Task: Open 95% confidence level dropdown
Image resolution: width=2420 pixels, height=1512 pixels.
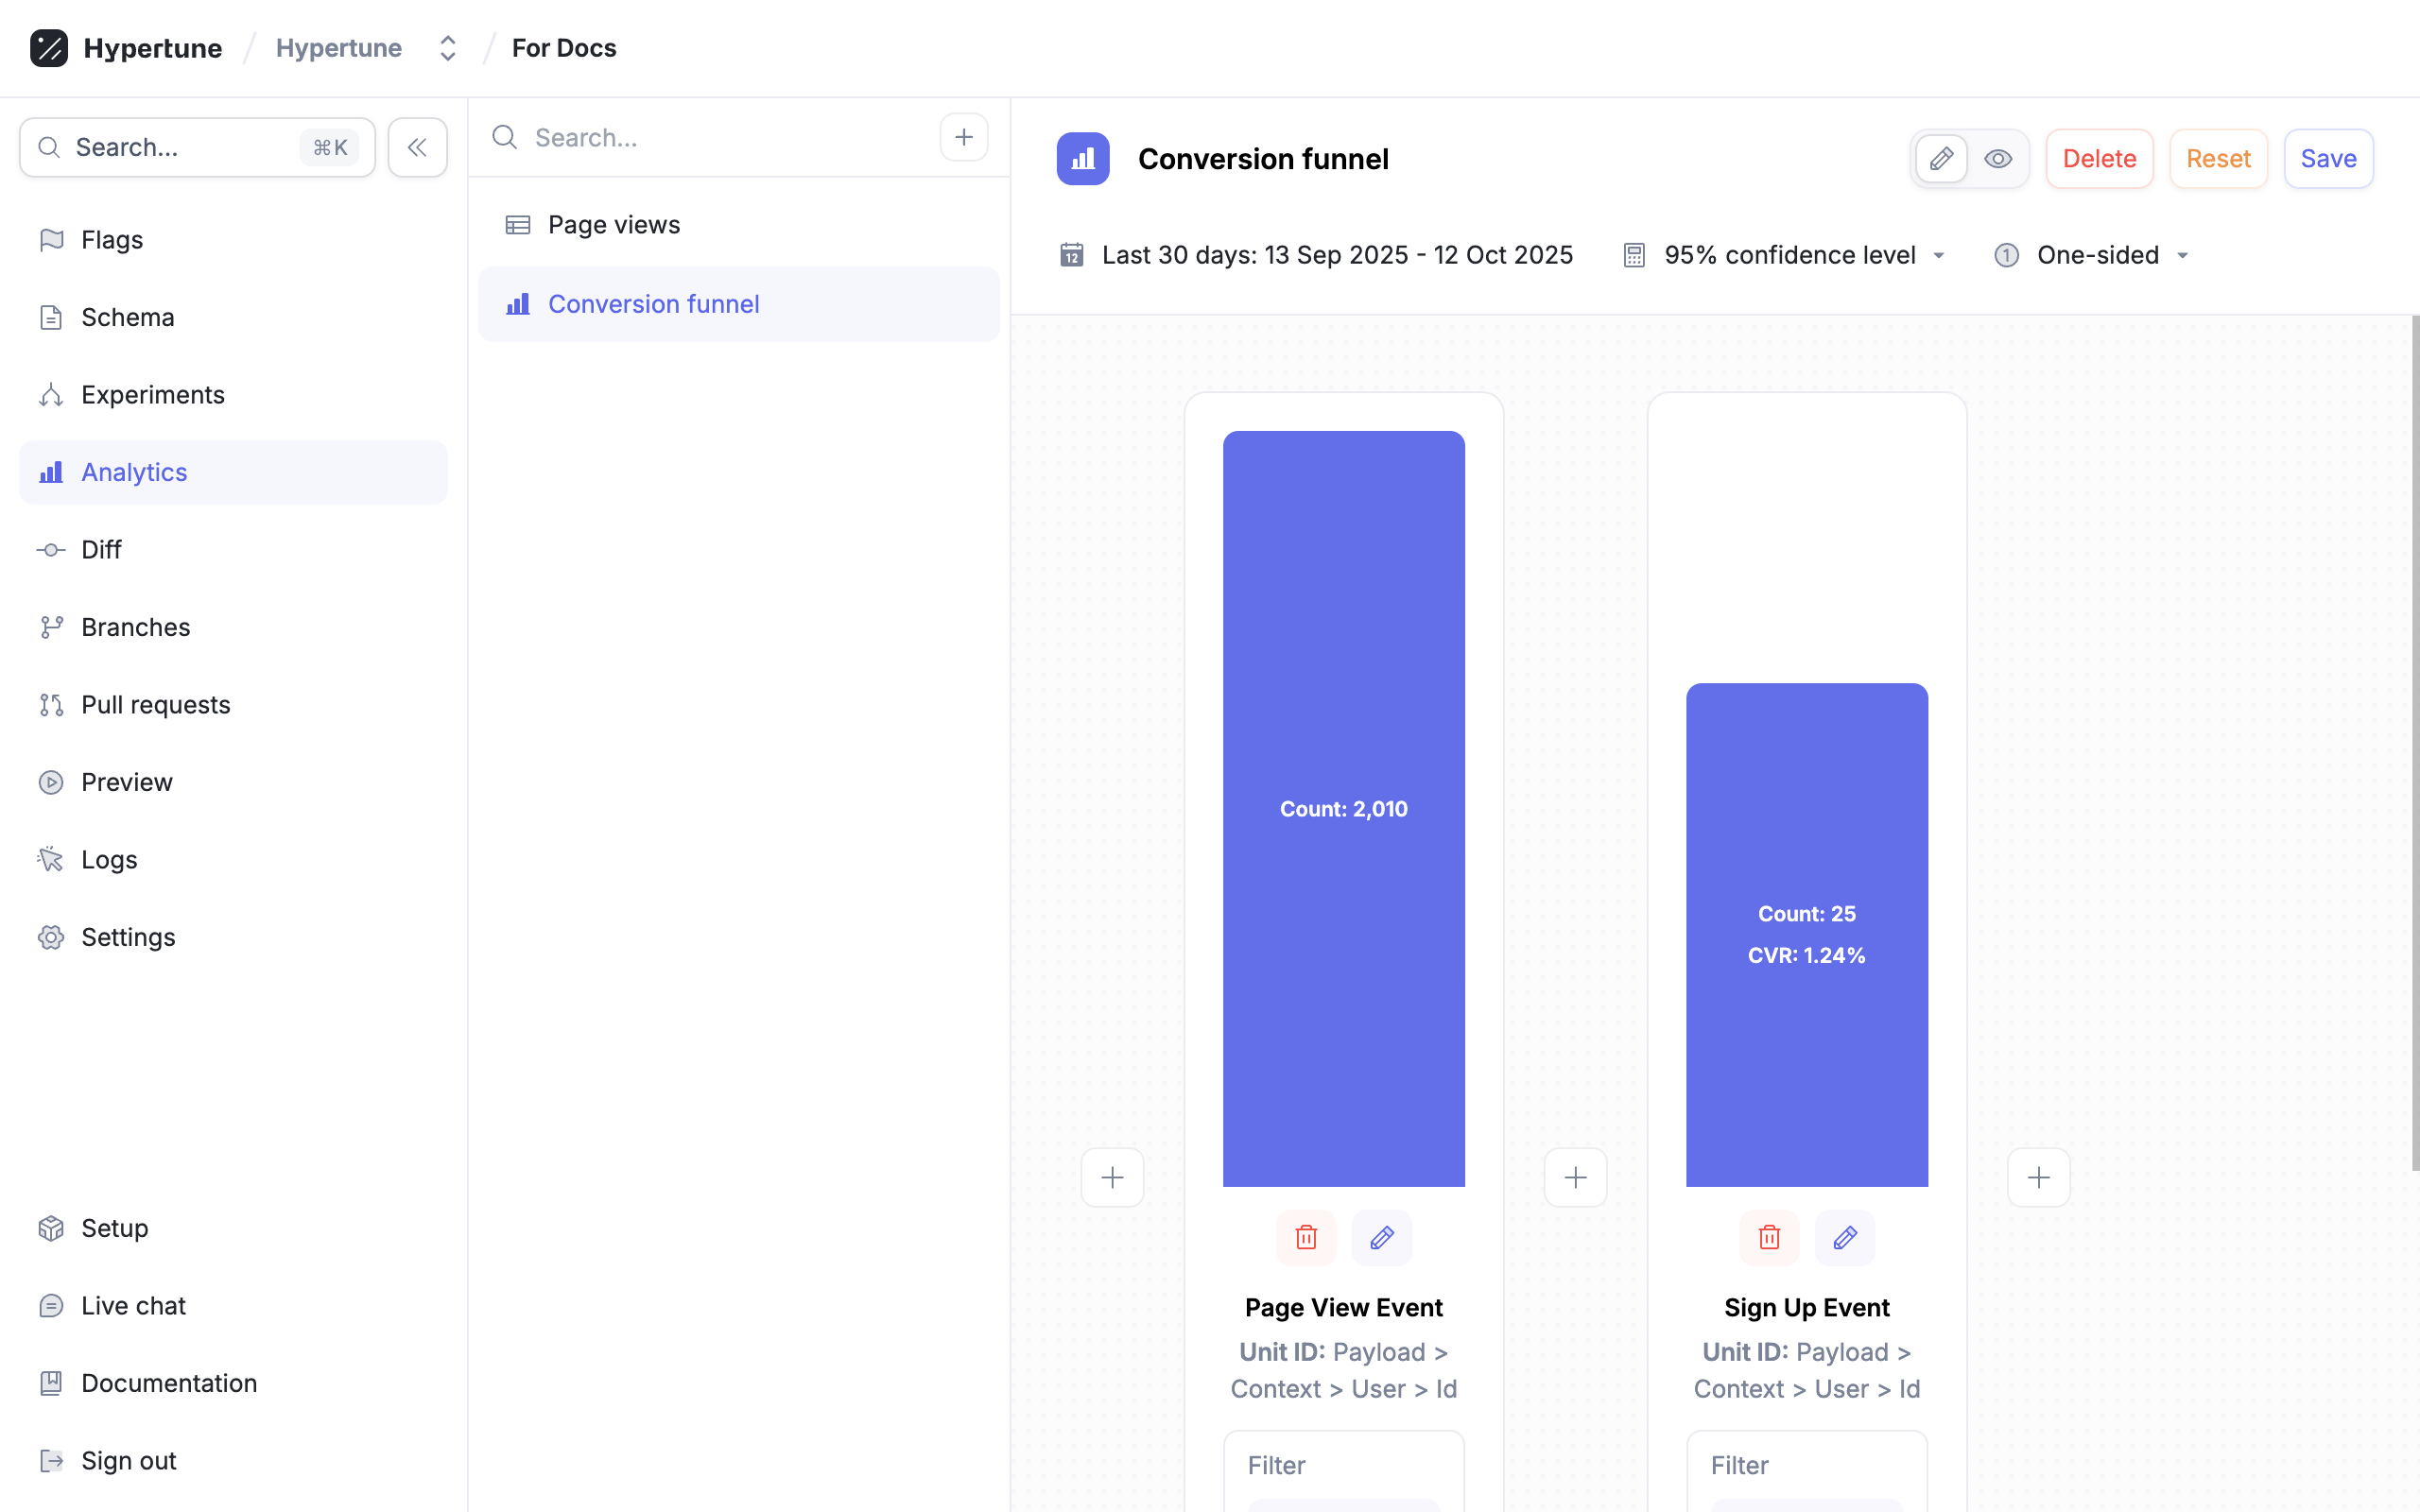Action: (x=1789, y=255)
